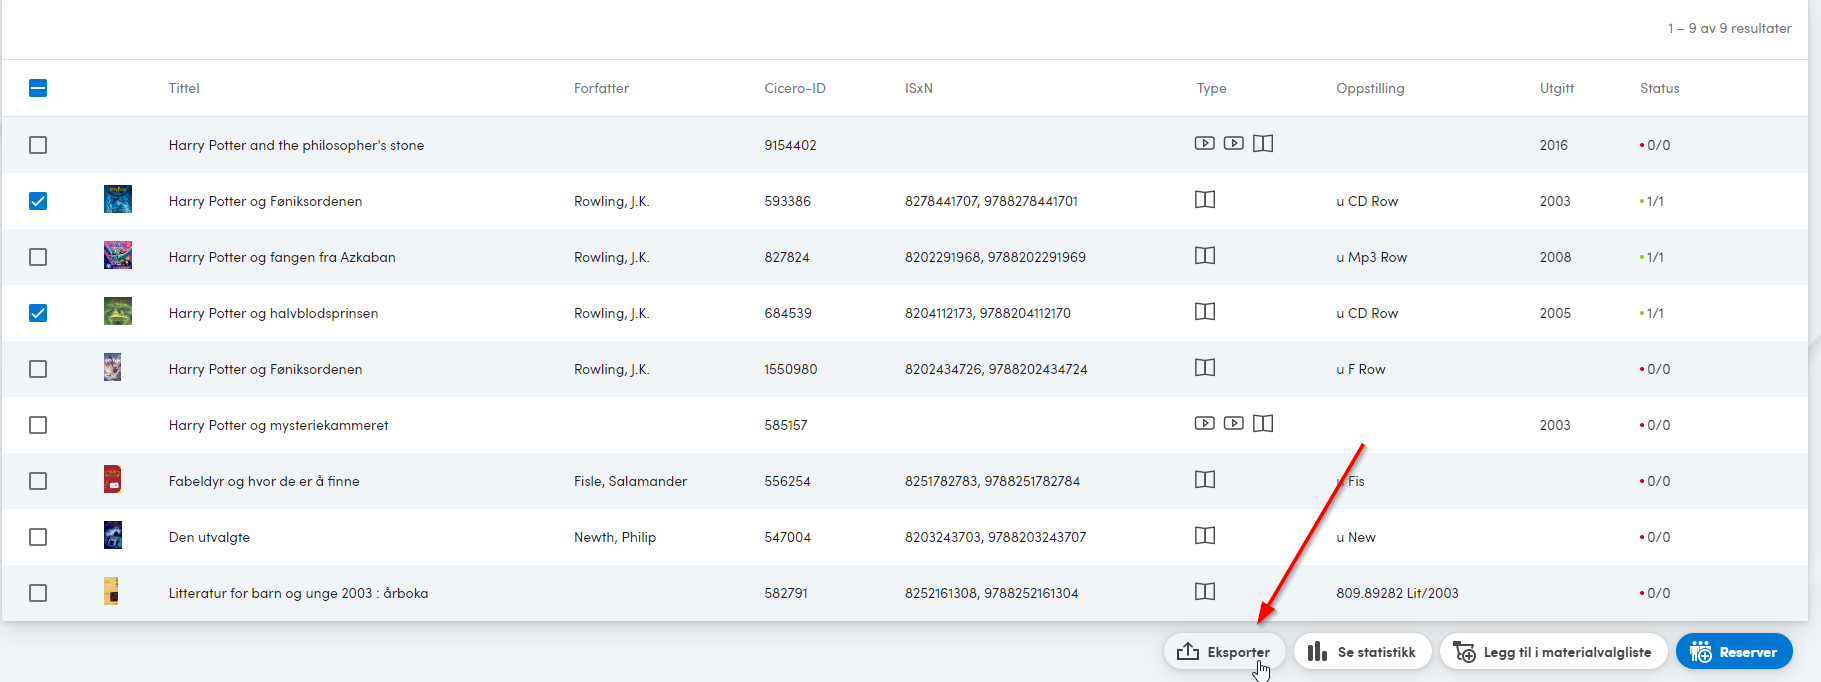
Task: Click book type icon in halvblodsprinsen row
Action: pos(1205,311)
